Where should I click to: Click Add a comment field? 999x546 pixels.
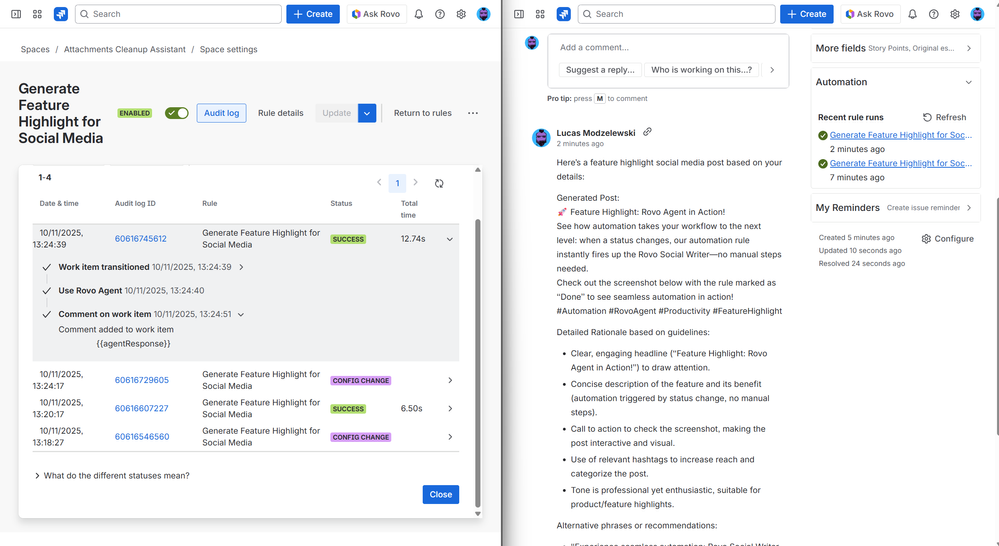(x=668, y=47)
